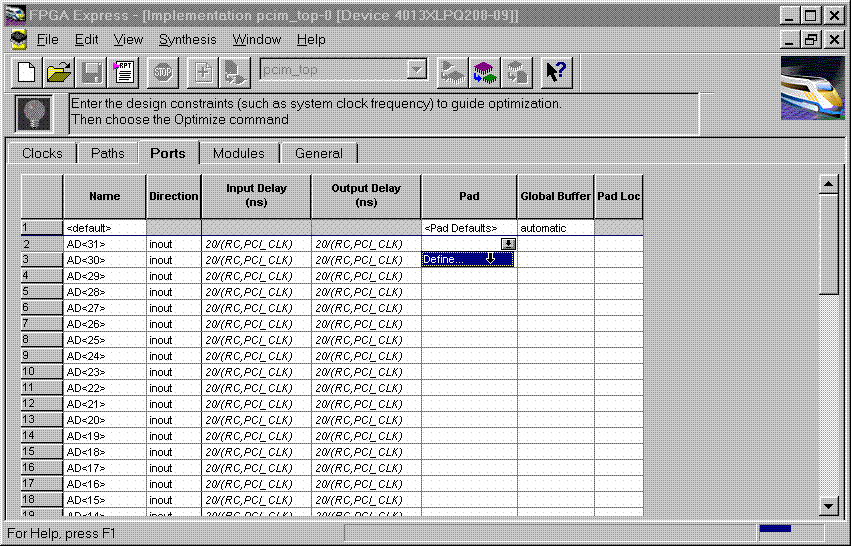Open the report (RPT) viewer icon

[x=124, y=72]
